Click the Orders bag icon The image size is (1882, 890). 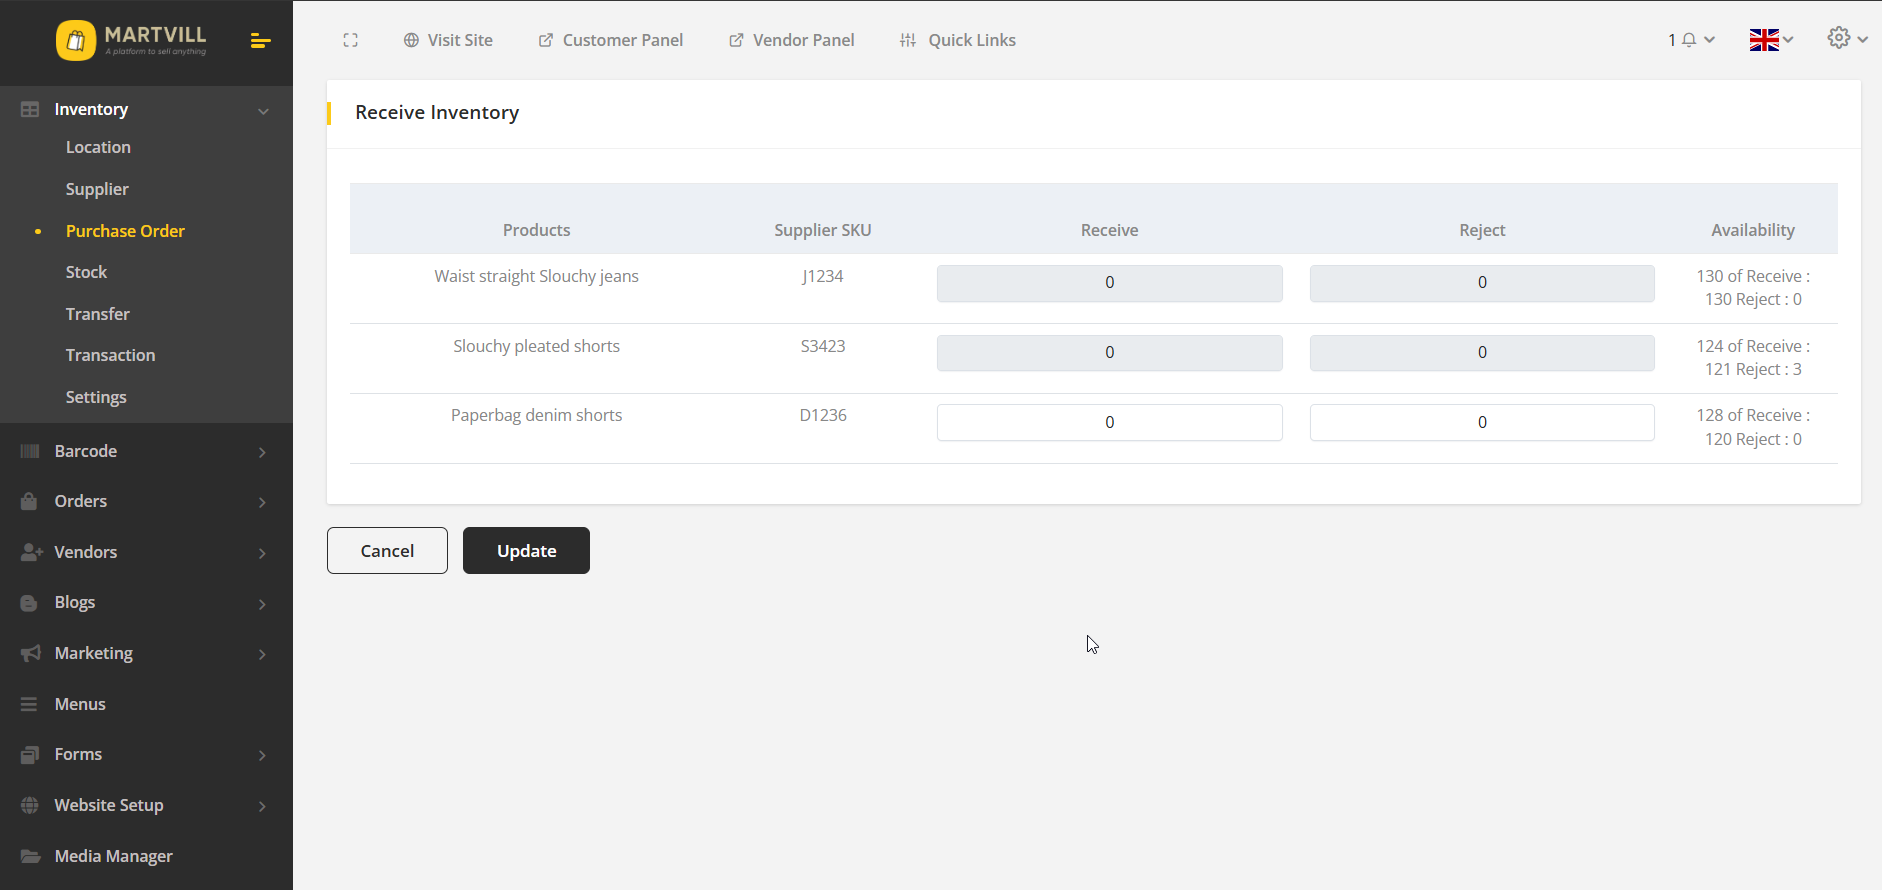tap(30, 501)
